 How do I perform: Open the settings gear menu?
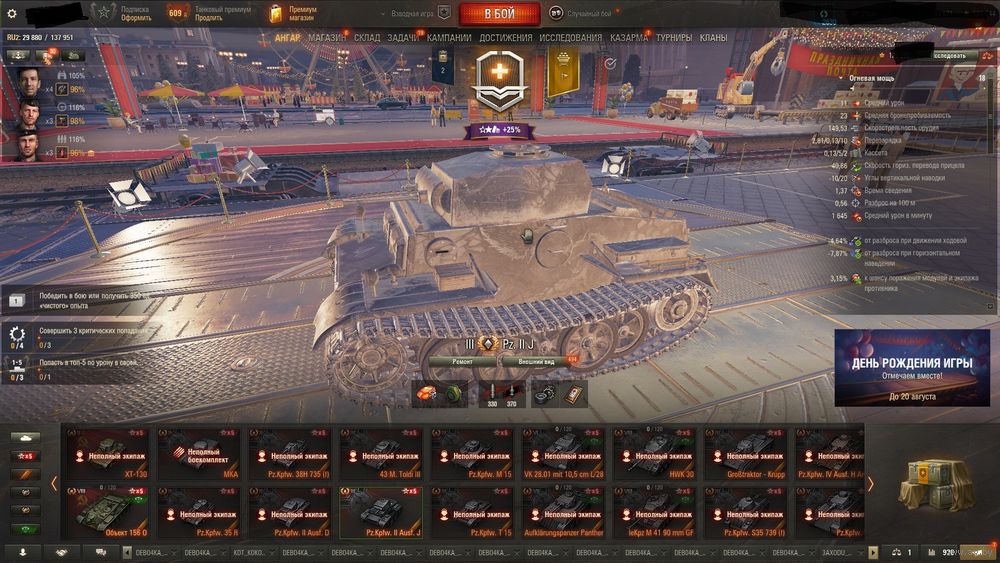tap(11, 13)
